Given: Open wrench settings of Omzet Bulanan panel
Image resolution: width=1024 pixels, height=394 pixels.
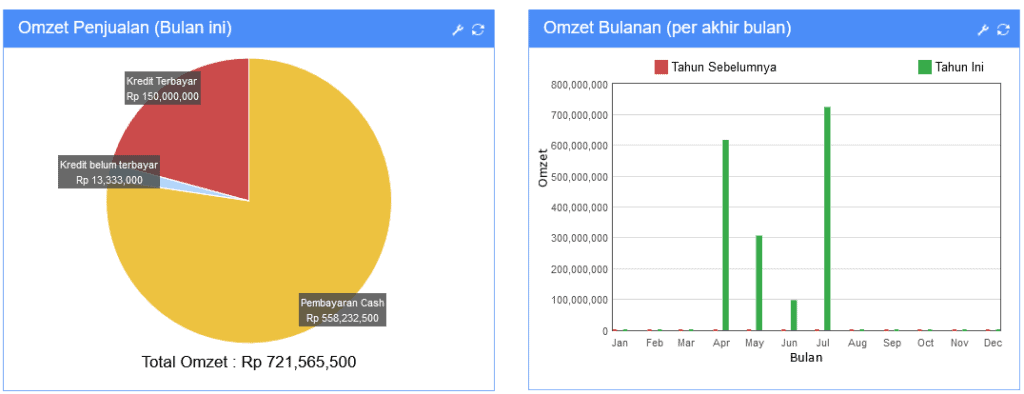Looking at the screenshot, I should point(983,29).
